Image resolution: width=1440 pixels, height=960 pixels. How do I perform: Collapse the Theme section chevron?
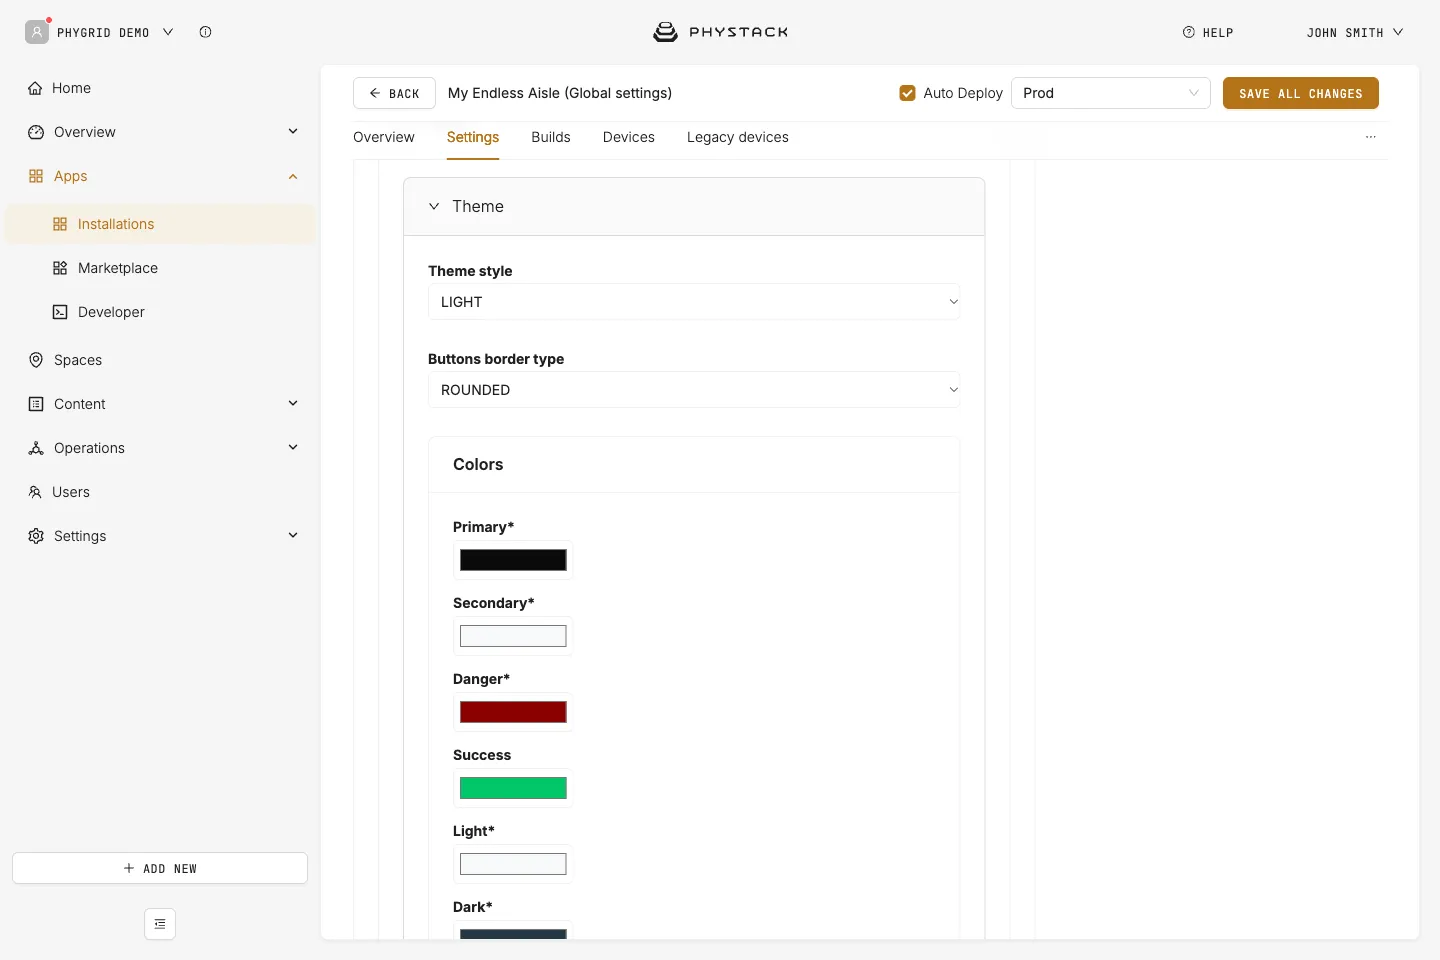[434, 206]
